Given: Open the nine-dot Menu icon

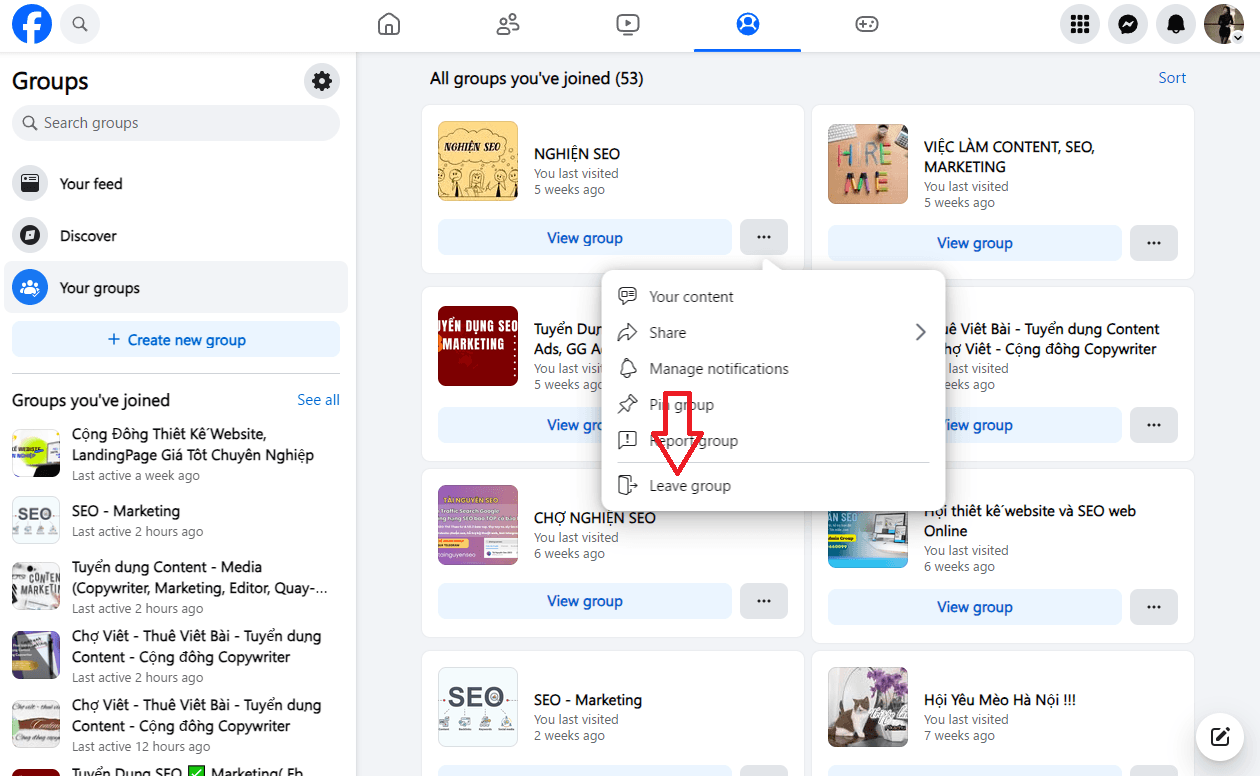Looking at the screenshot, I should pyautogui.click(x=1080, y=24).
